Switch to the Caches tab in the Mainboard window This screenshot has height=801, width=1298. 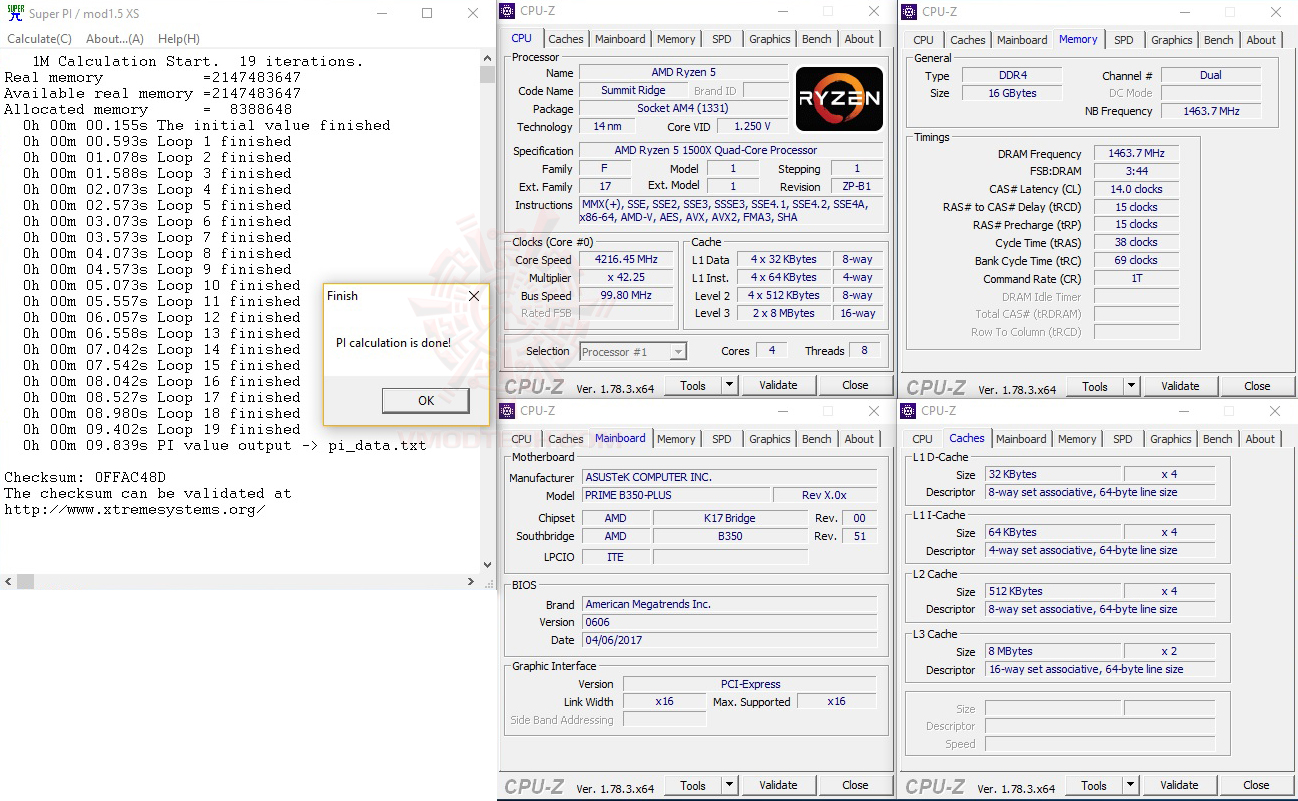(566, 438)
